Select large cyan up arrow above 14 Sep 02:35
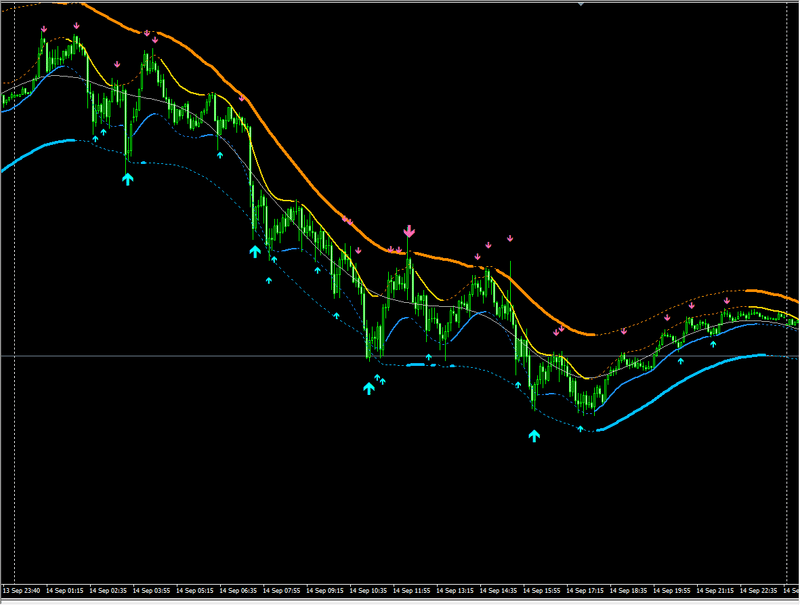 (128, 179)
